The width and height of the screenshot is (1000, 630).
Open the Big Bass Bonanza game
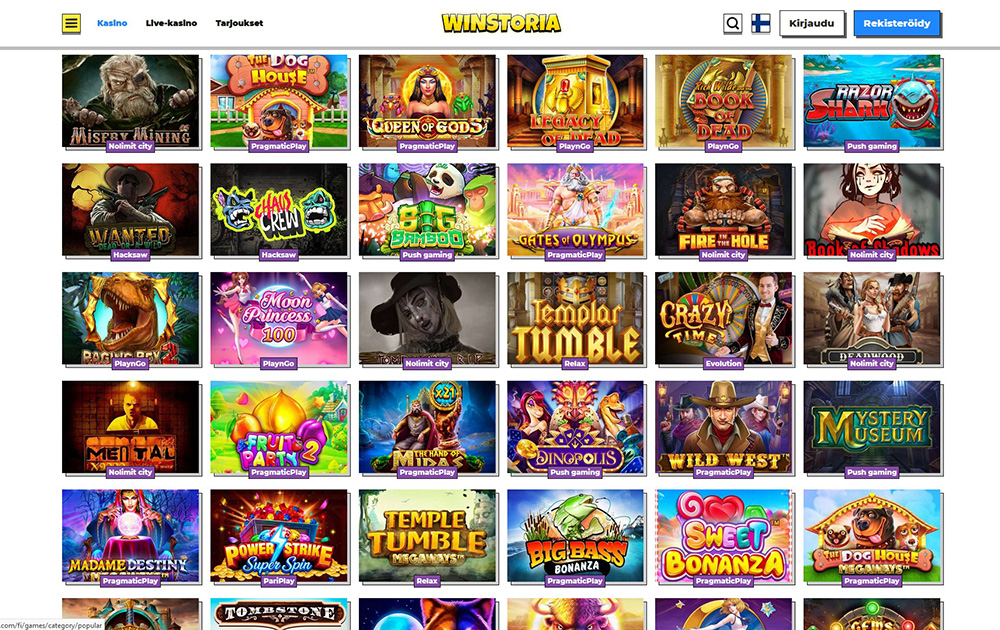pyautogui.click(x=575, y=536)
